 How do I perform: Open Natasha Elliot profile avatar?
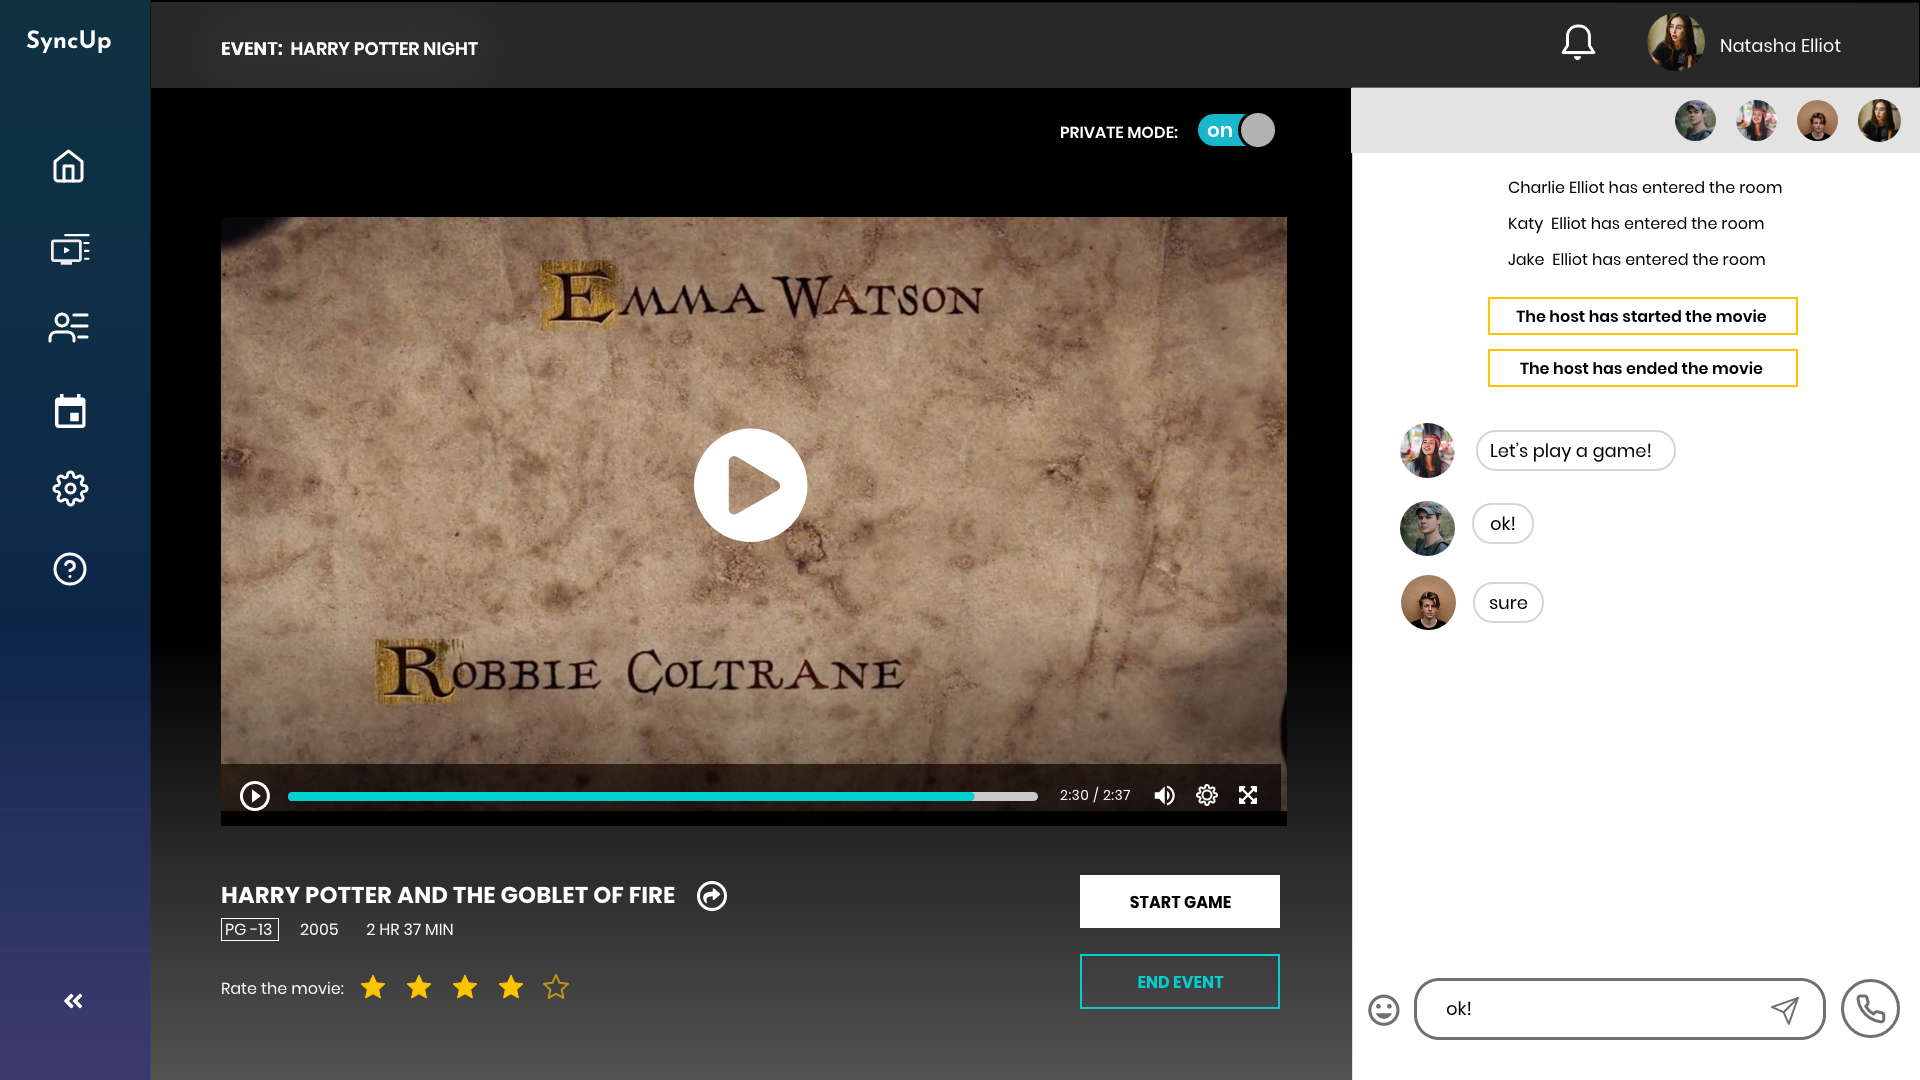(x=1676, y=43)
